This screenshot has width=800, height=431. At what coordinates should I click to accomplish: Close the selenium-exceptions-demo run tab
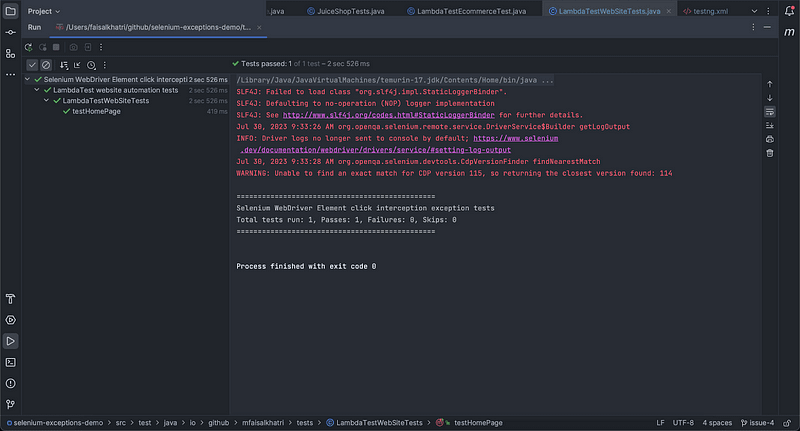tap(259, 28)
